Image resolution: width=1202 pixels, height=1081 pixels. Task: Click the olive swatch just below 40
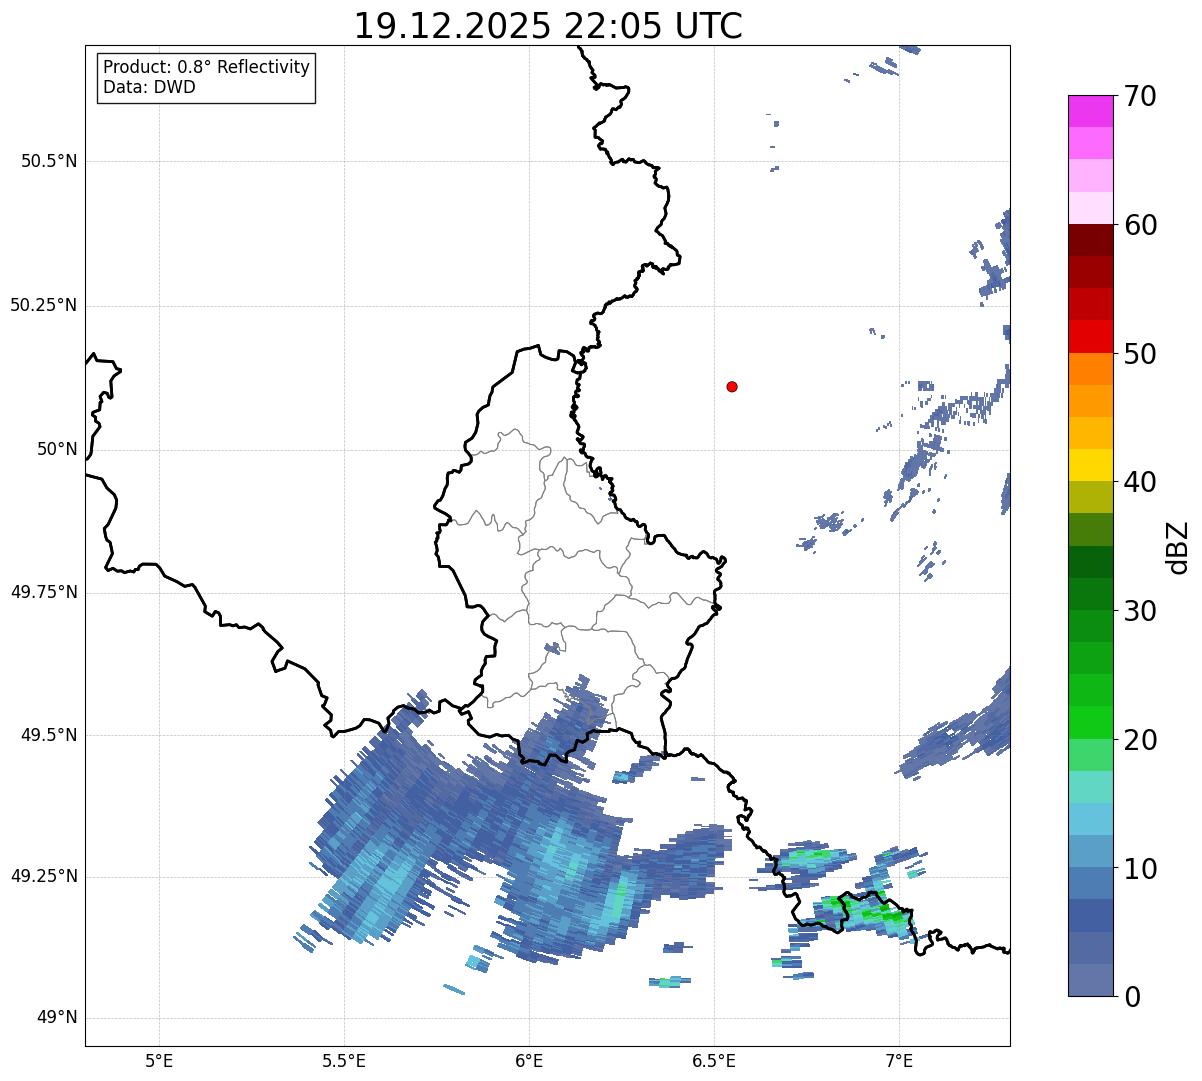1091,498
